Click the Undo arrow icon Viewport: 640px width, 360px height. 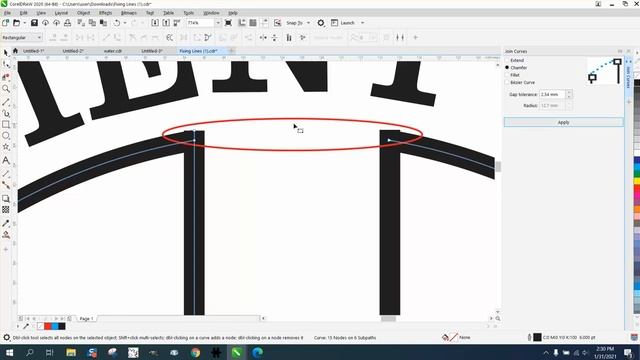coord(117,23)
